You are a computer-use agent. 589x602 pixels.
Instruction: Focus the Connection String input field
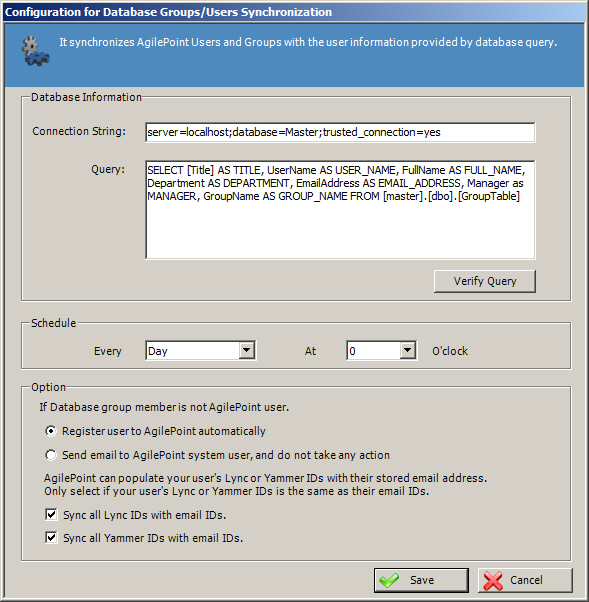coord(340,132)
